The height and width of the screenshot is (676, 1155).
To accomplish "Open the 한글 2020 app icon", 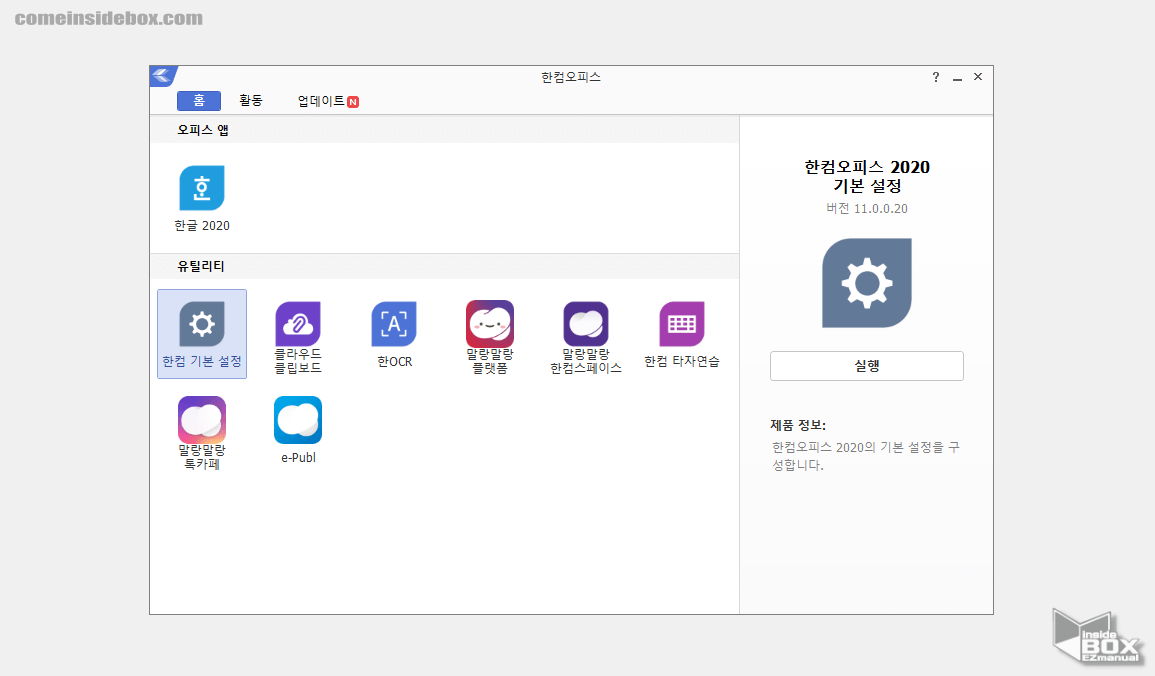I will (x=202, y=189).
